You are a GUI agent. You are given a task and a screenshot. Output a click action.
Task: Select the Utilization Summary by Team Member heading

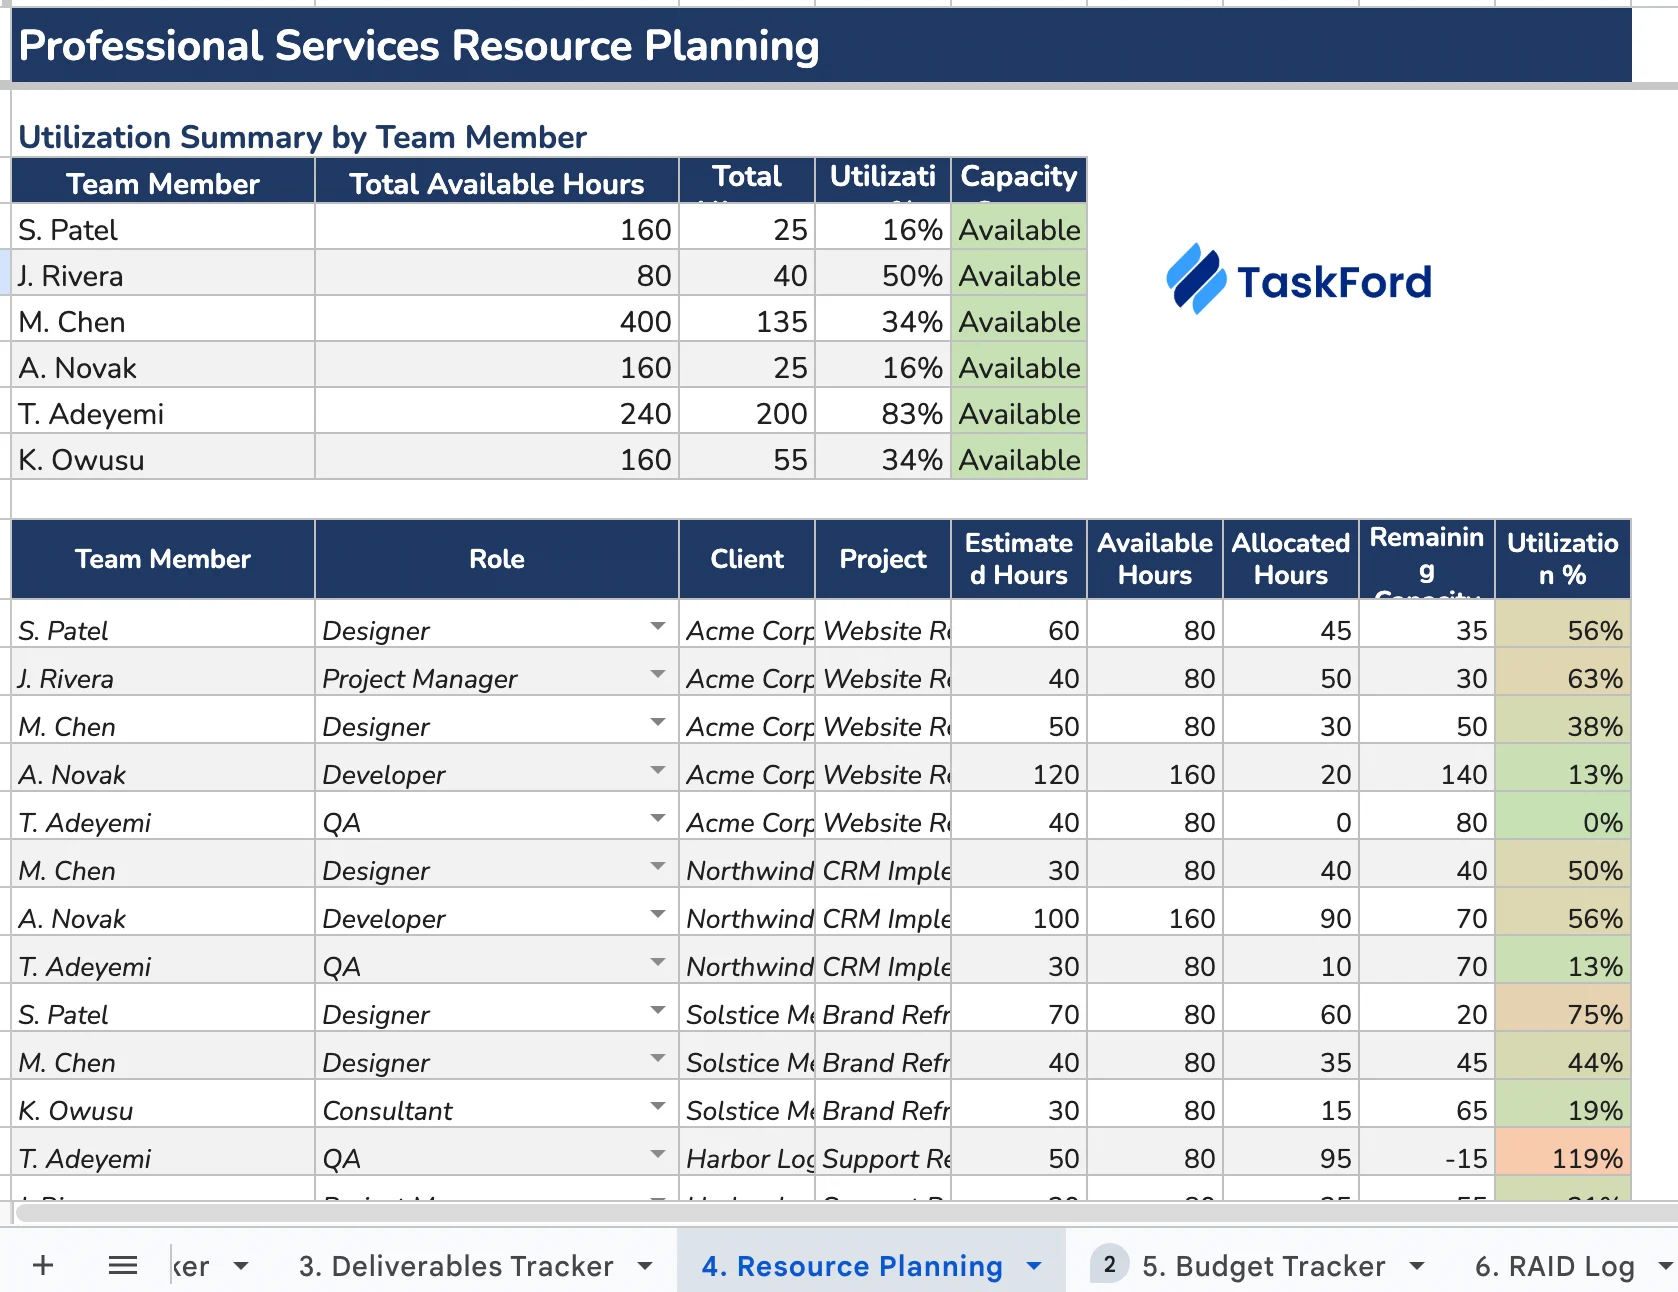click(302, 137)
